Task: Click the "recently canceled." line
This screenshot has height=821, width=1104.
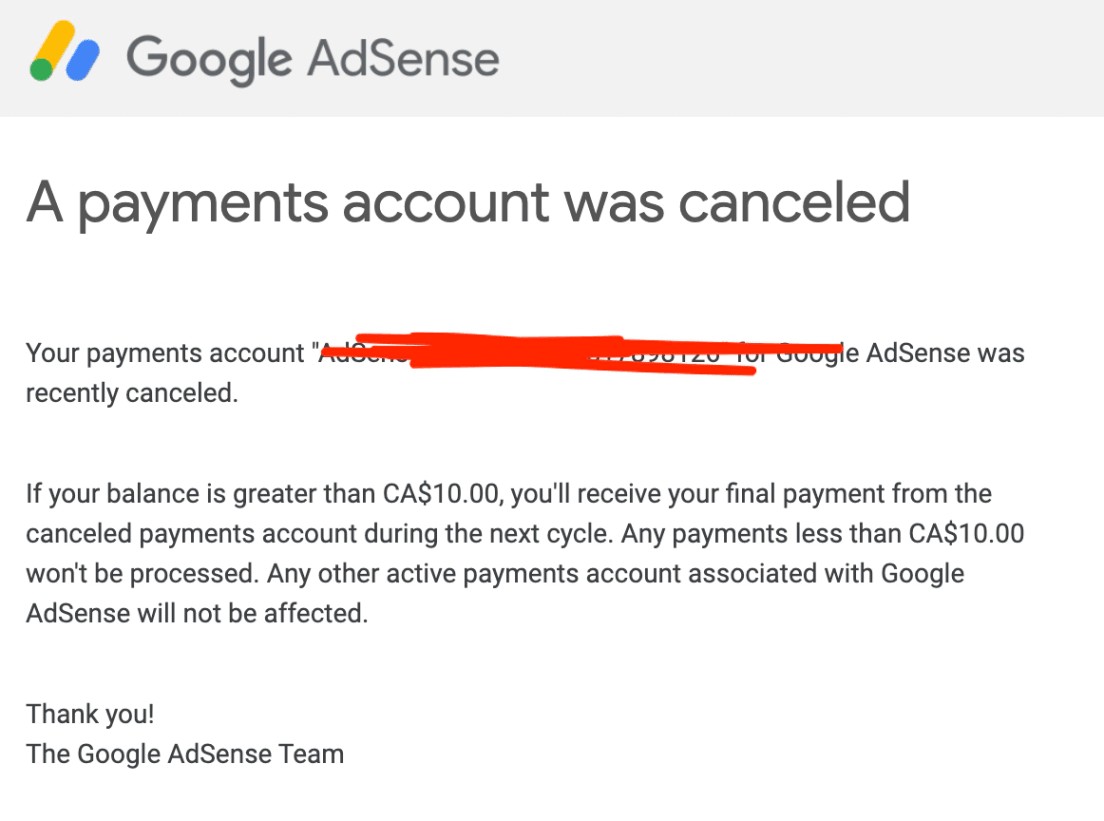Action: (132, 393)
